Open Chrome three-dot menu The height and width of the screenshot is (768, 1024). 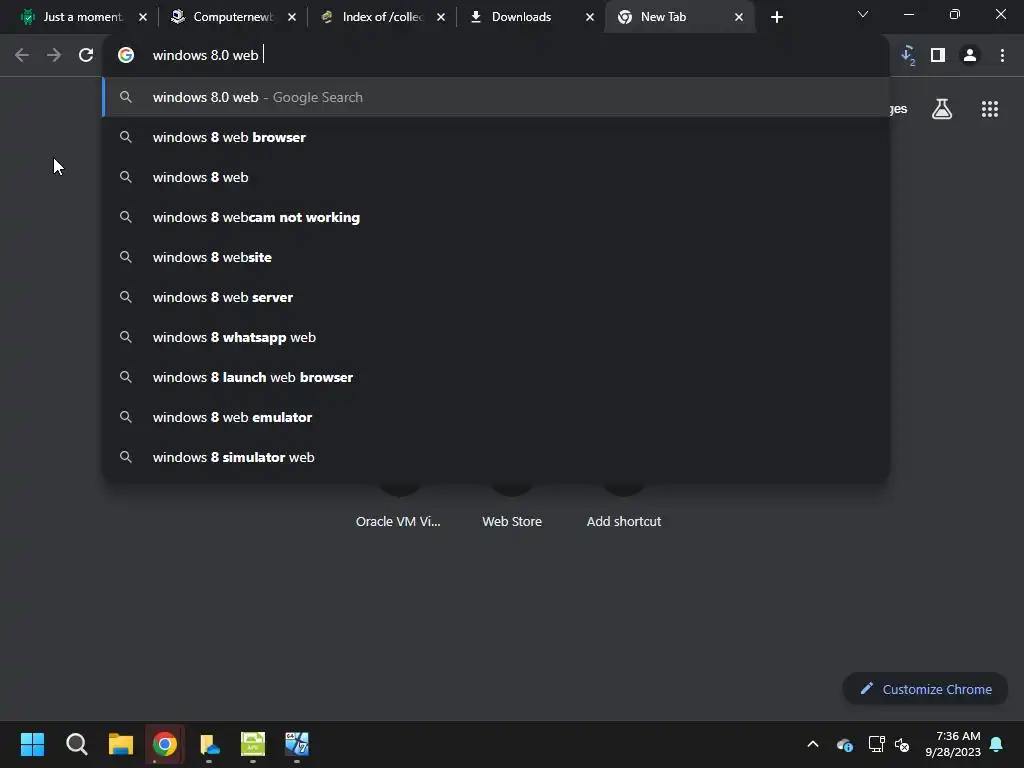pos(1002,56)
